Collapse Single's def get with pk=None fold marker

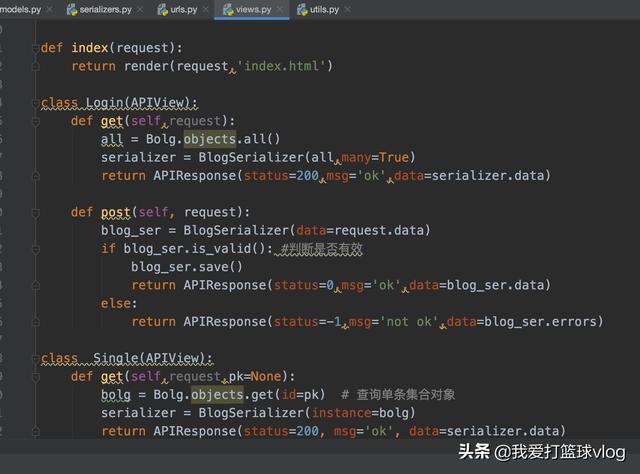[x=36, y=377]
